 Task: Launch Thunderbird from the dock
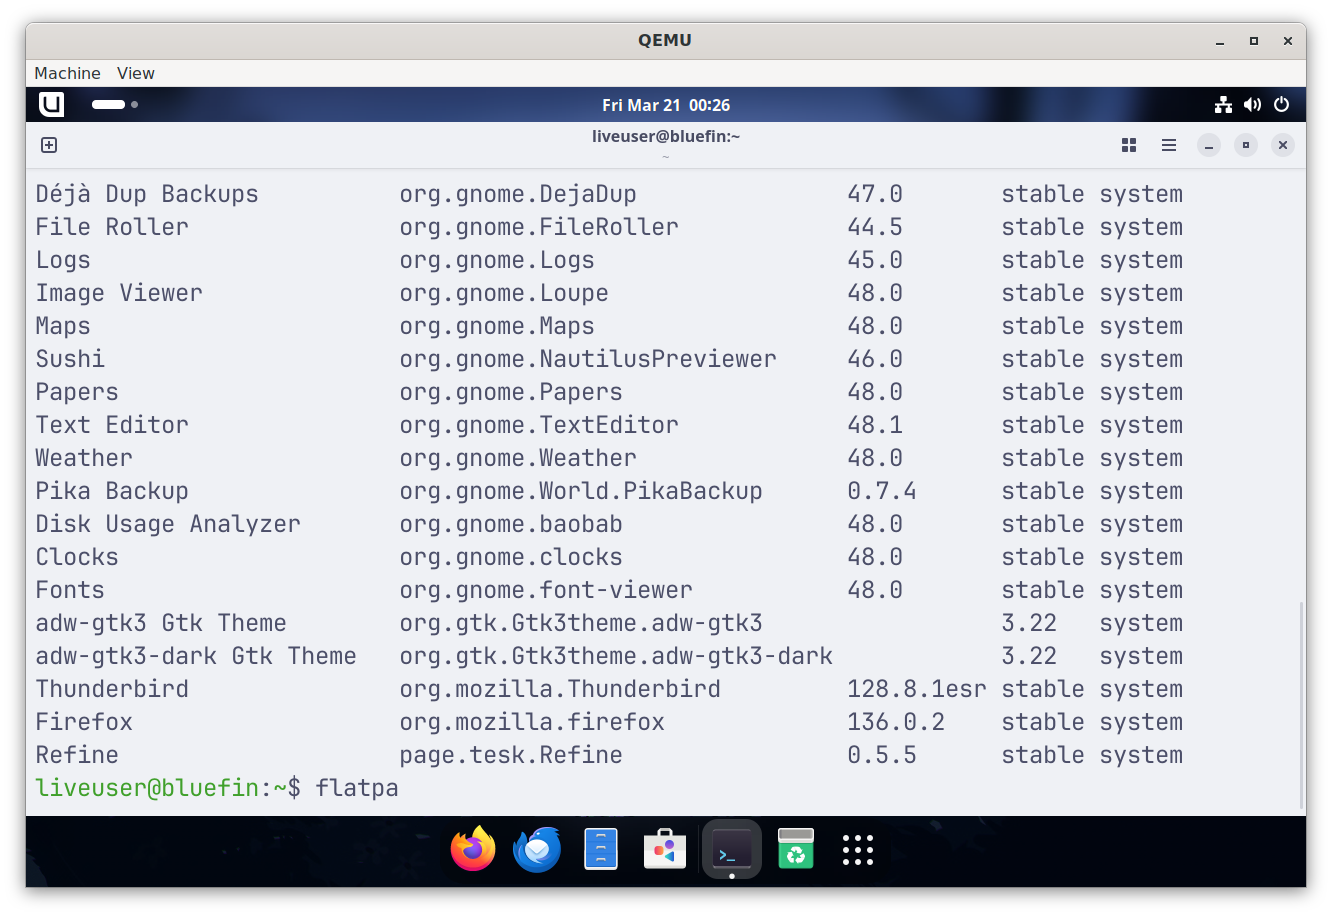point(537,849)
